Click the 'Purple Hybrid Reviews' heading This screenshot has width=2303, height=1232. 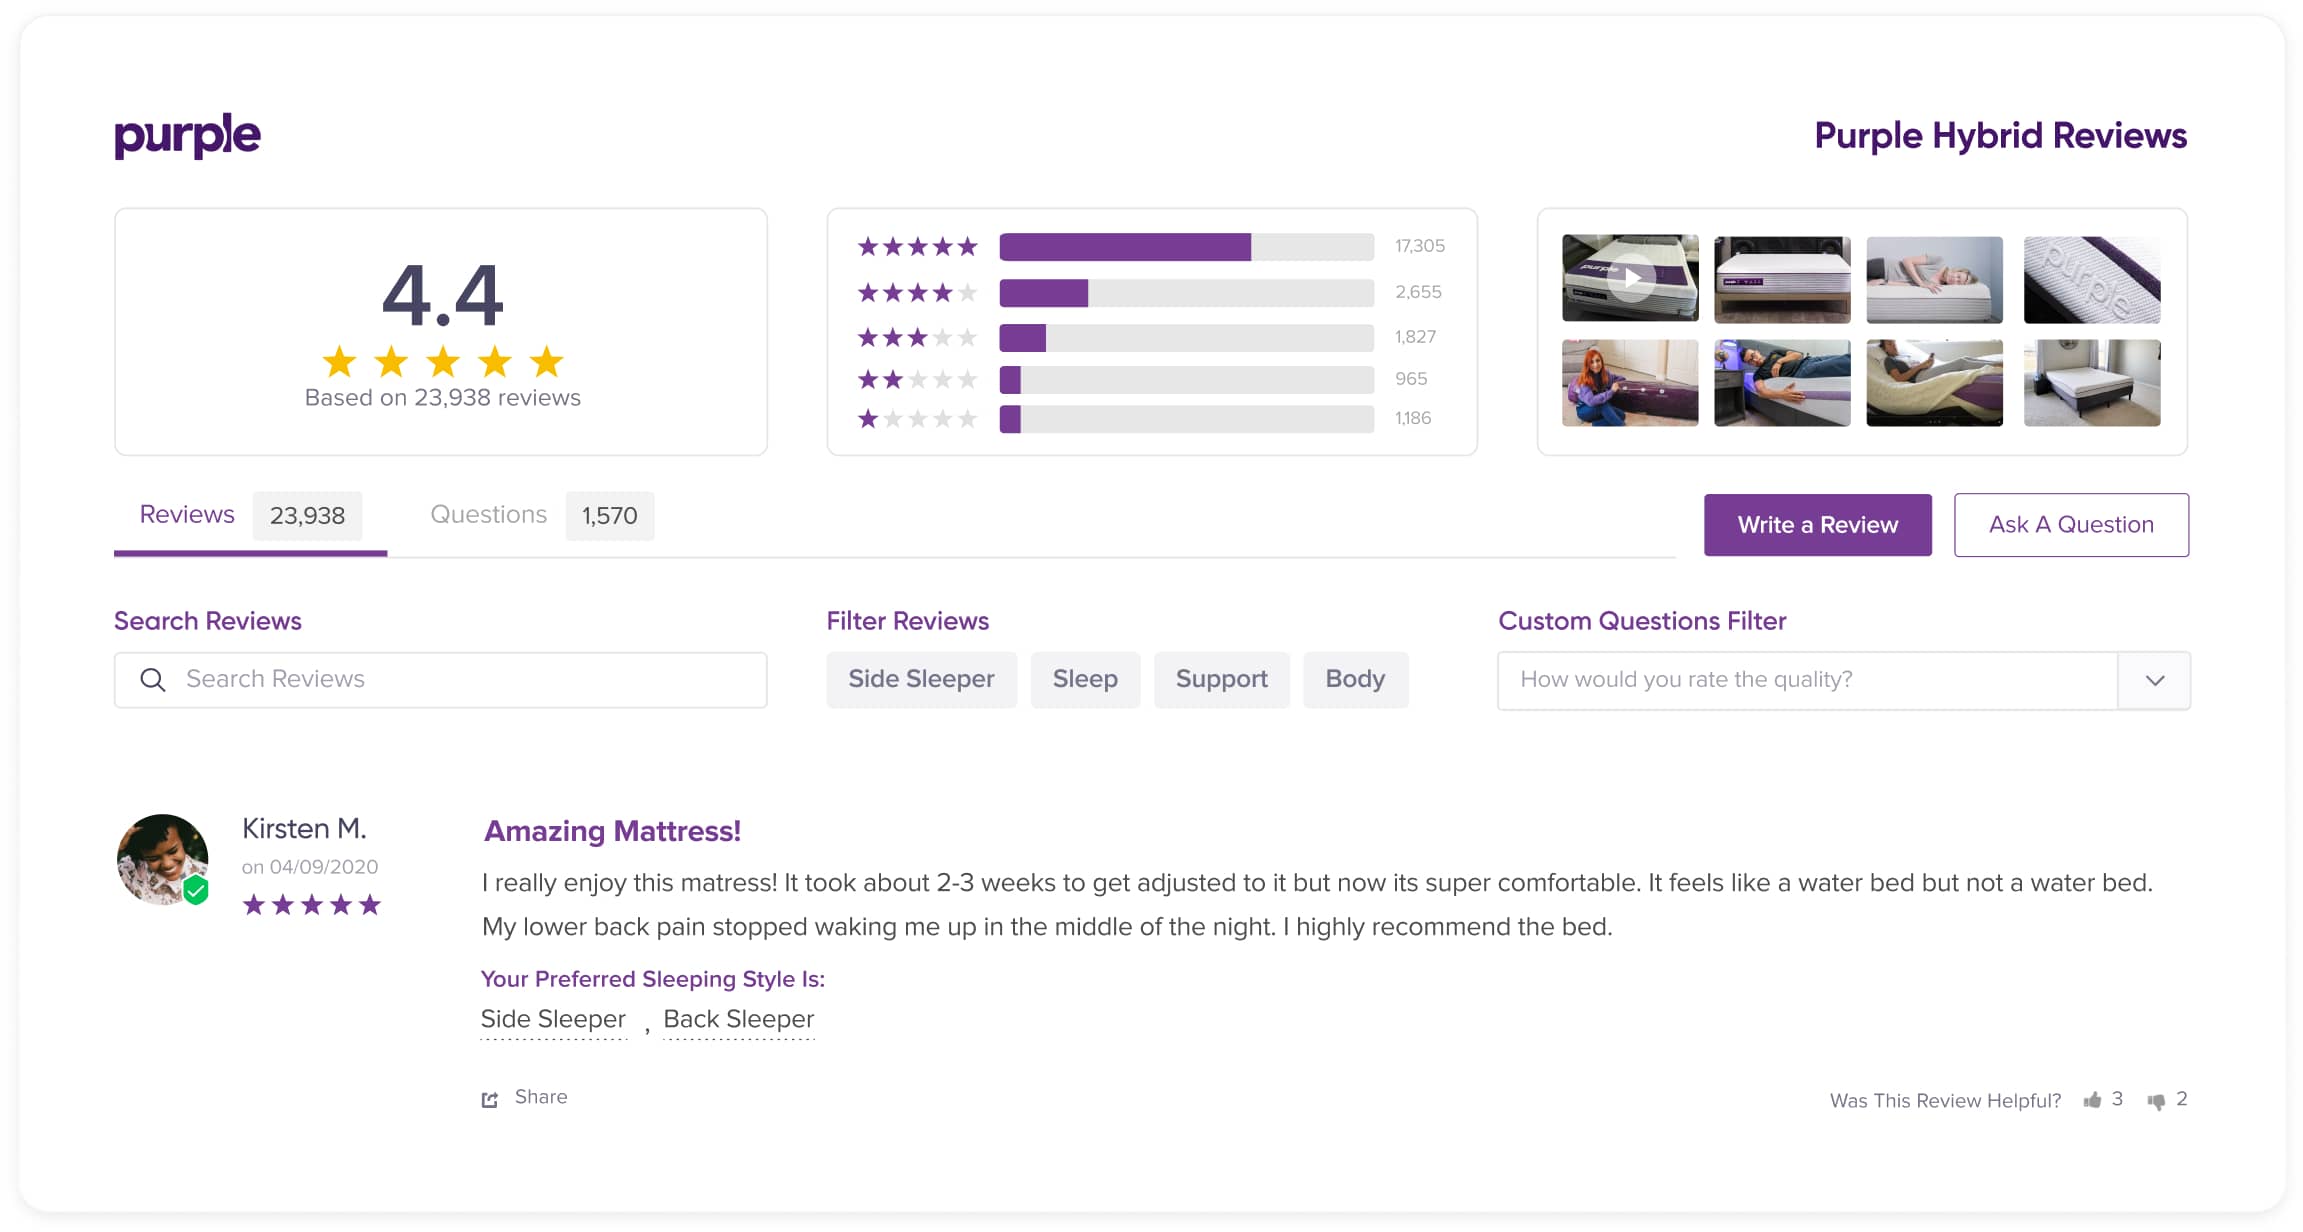click(2000, 136)
